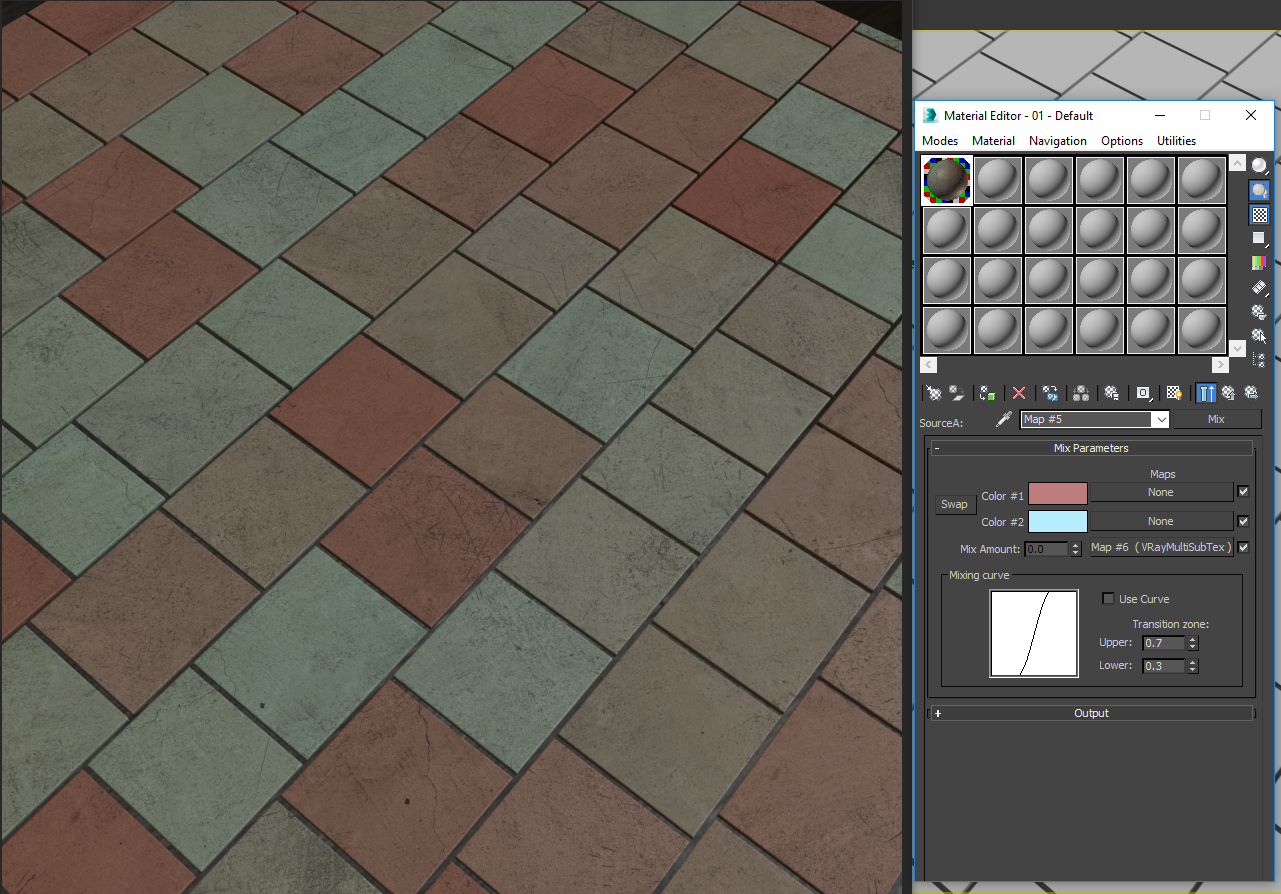1281x894 pixels.
Task: Click the Mix Amount spinner arrows
Action: [1076, 549]
